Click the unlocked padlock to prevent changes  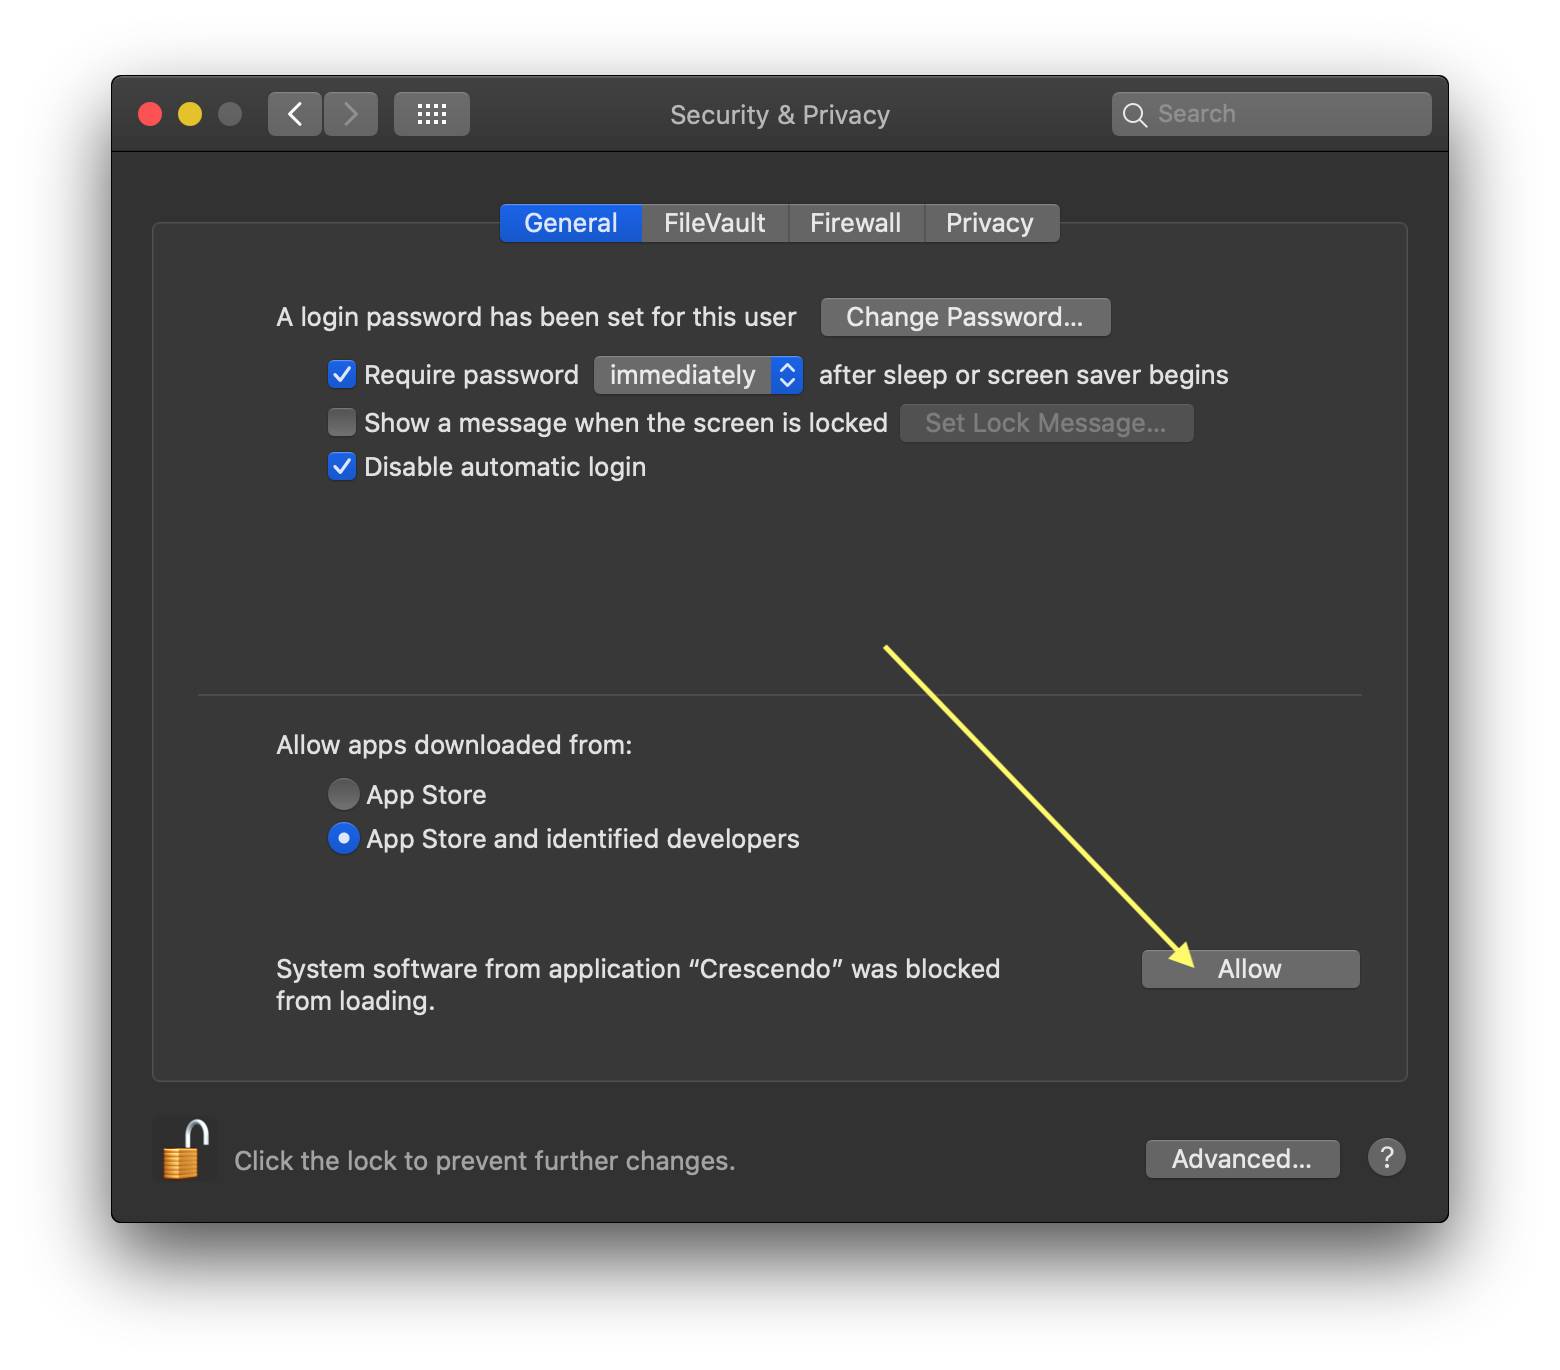click(x=184, y=1150)
